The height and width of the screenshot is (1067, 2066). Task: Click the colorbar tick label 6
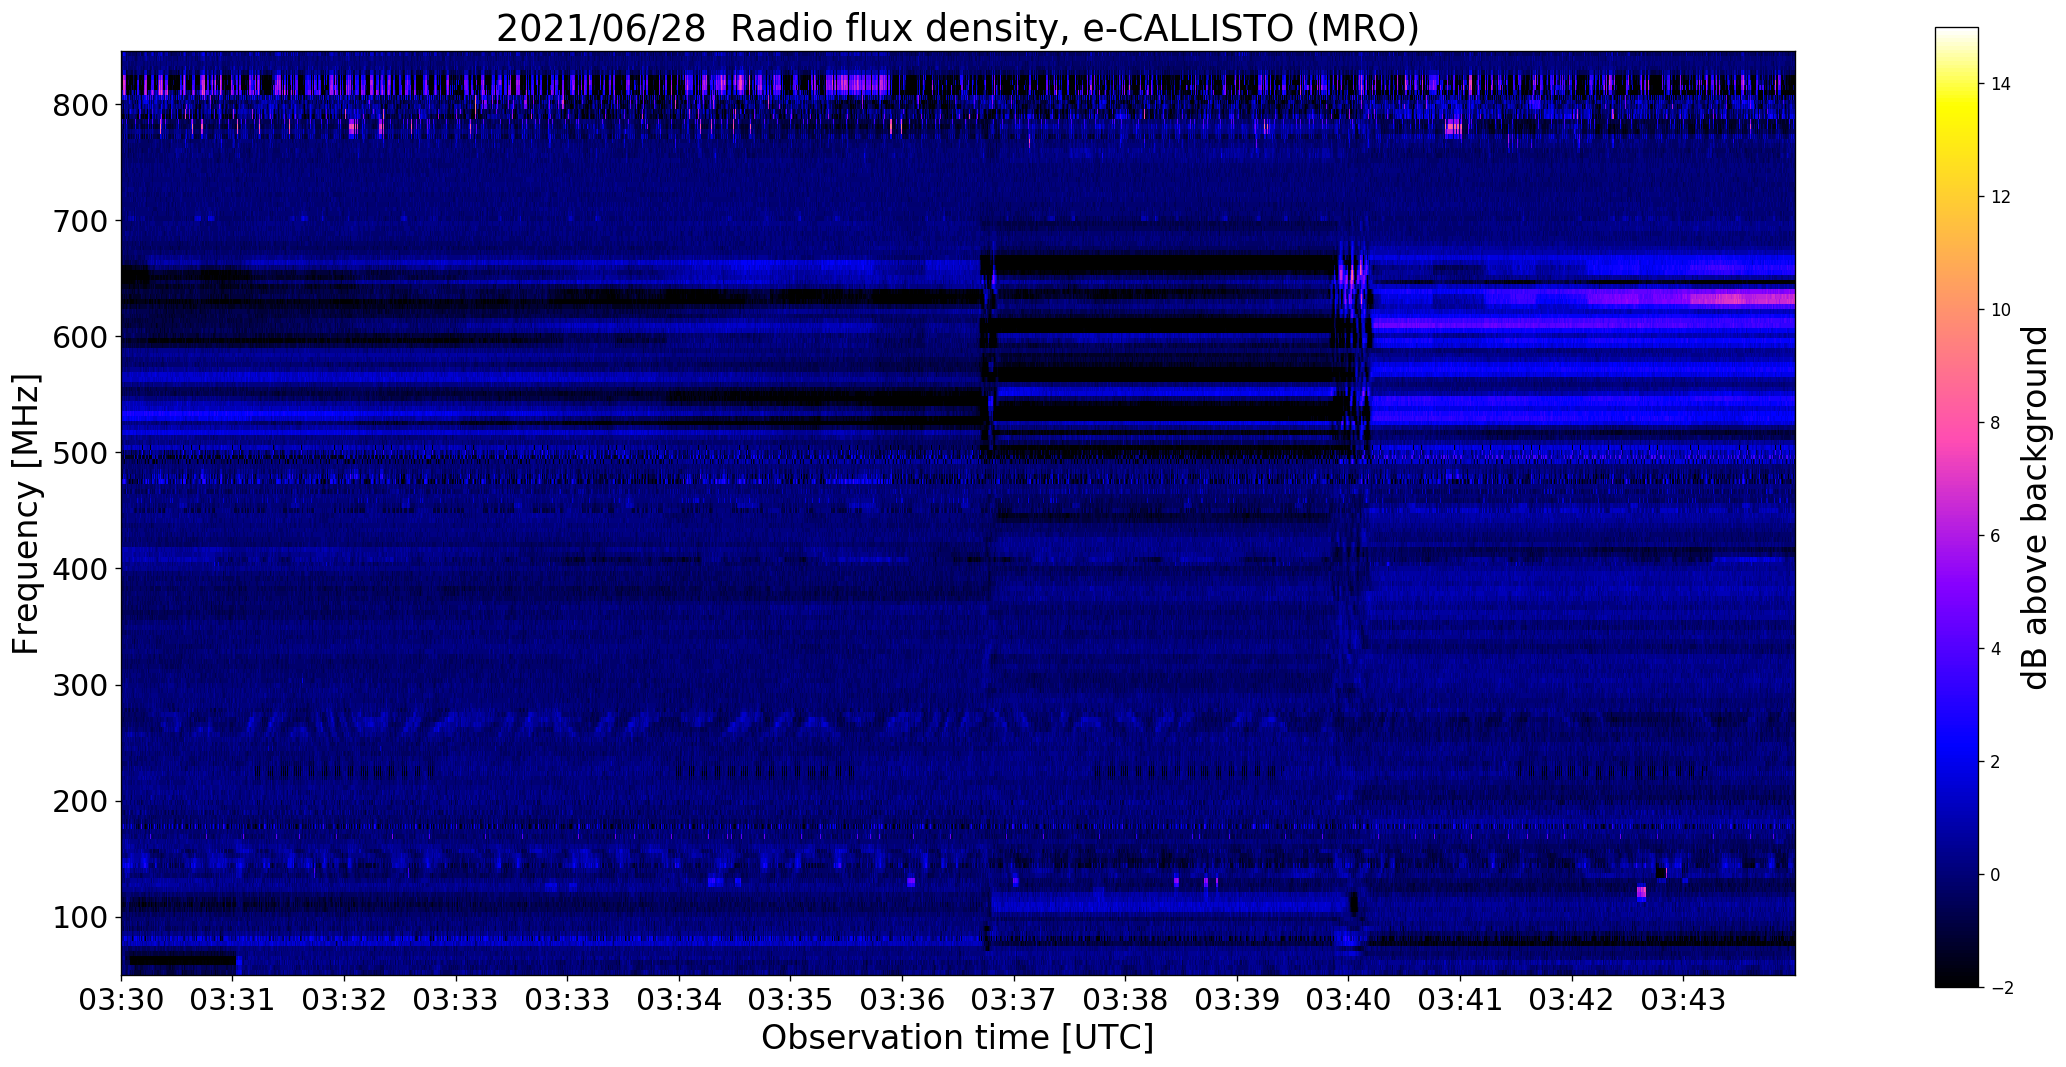(x=1996, y=536)
